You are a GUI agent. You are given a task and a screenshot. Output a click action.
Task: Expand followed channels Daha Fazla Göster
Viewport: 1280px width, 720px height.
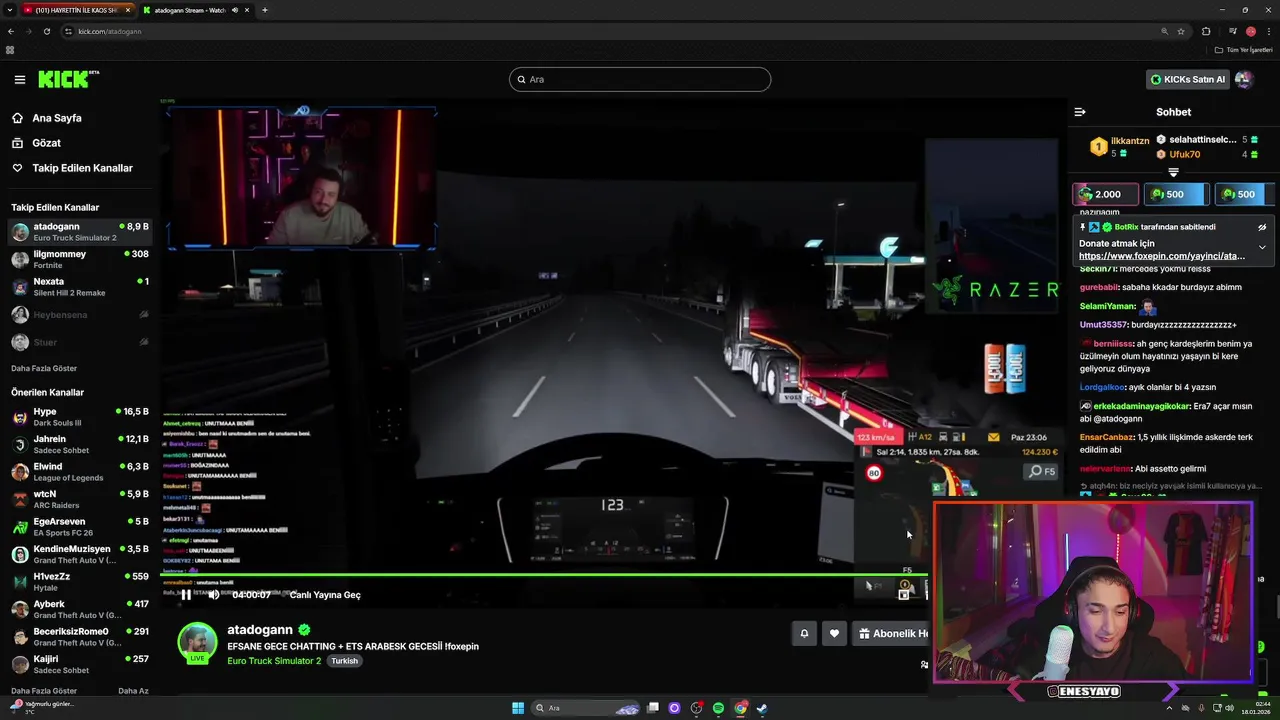point(44,368)
